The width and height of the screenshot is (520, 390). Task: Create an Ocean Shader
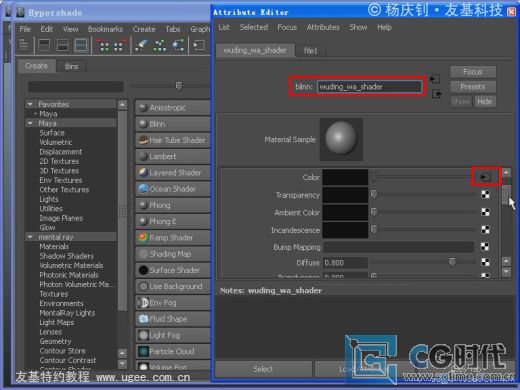pos(173,189)
